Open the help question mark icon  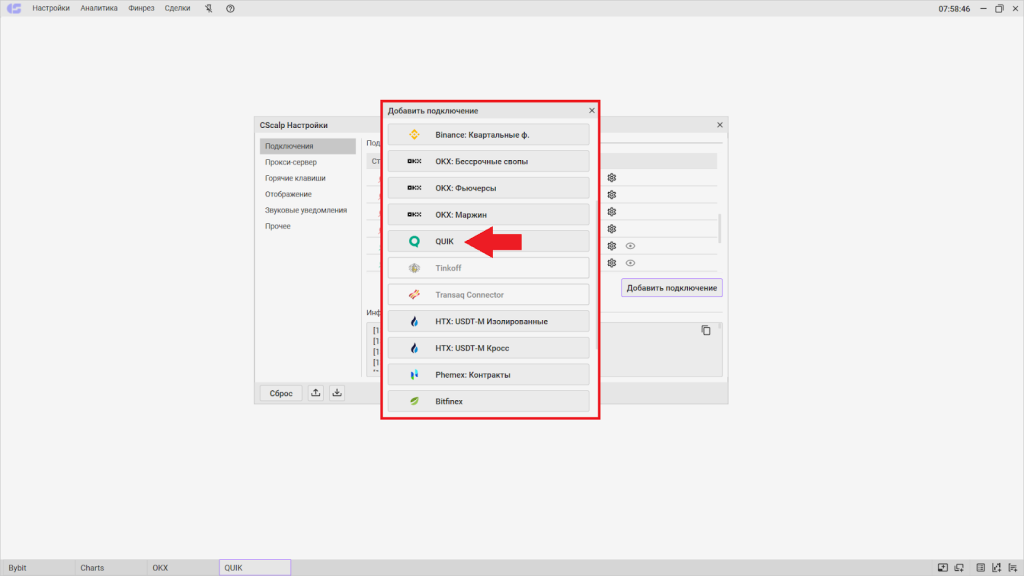click(x=230, y=8)
